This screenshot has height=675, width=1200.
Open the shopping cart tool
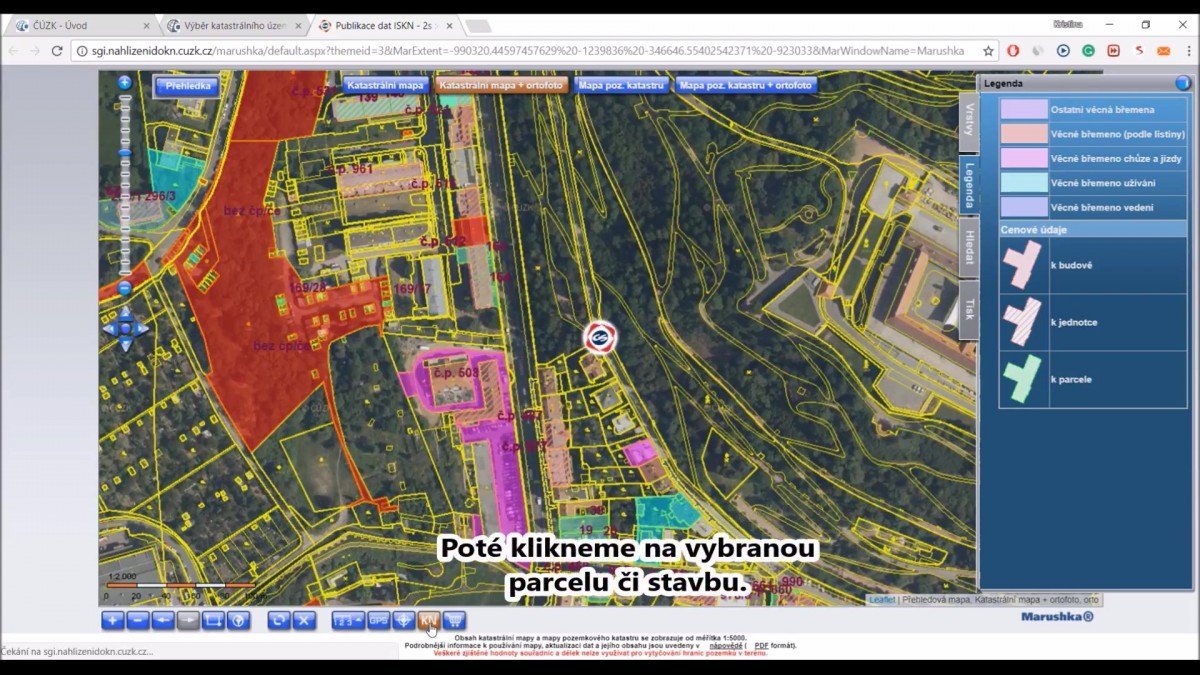click(x=454, y=620)
